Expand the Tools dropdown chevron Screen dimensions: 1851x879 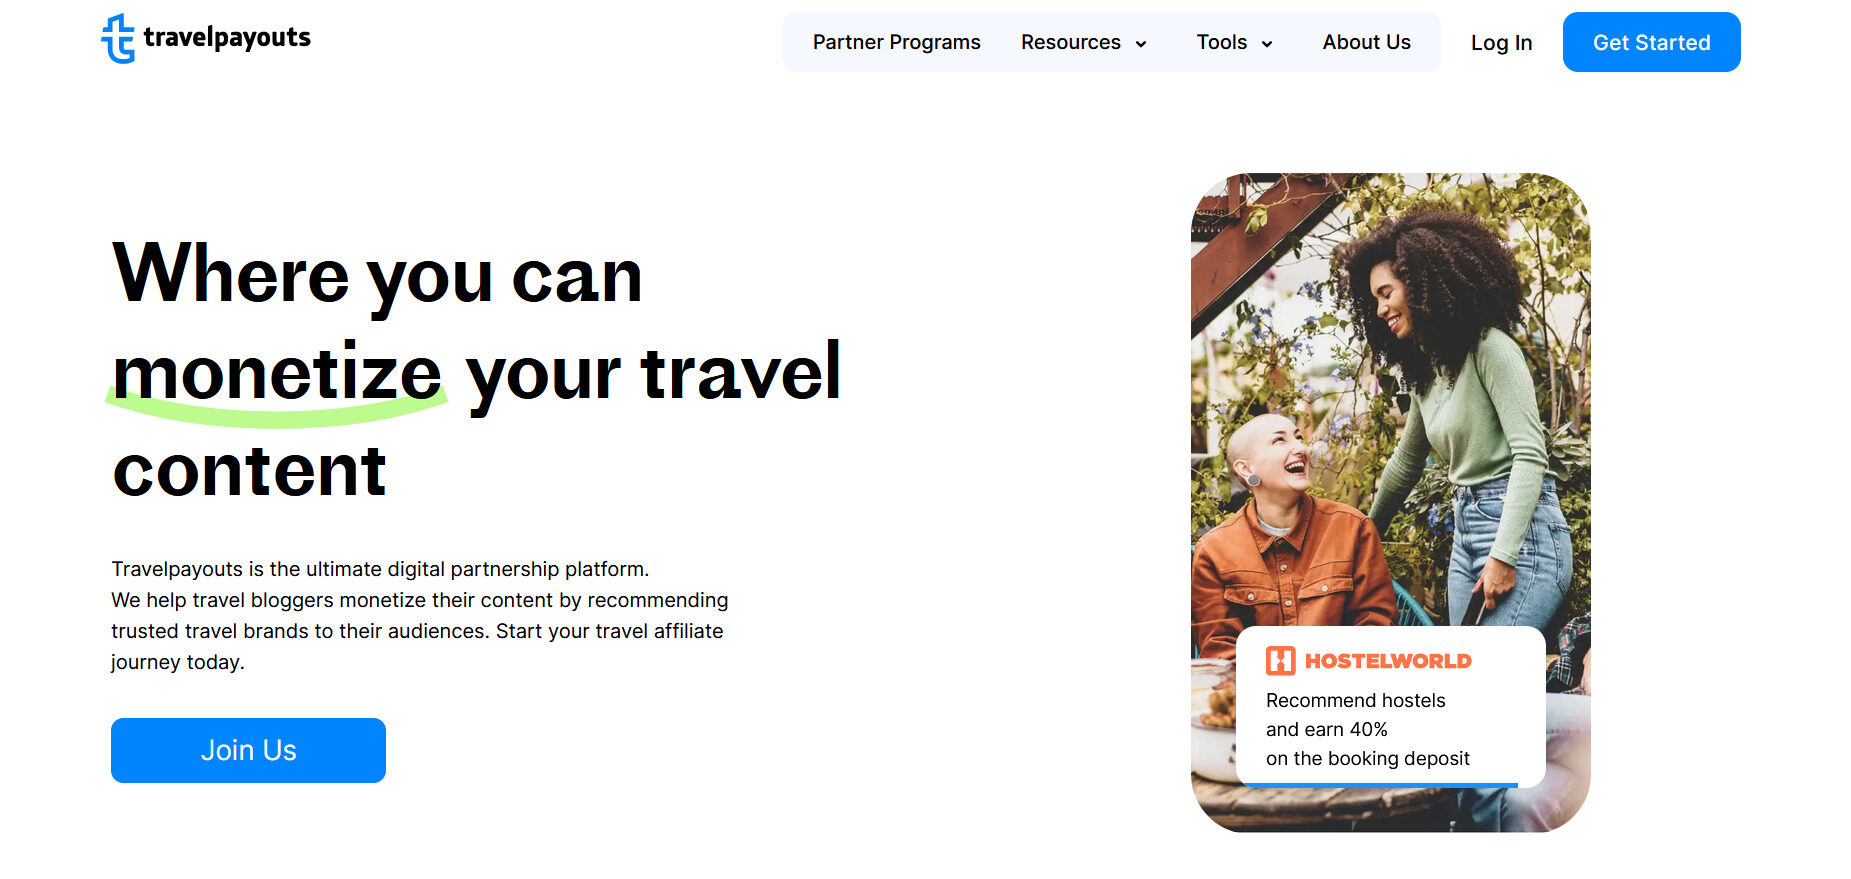[1266, 44]
